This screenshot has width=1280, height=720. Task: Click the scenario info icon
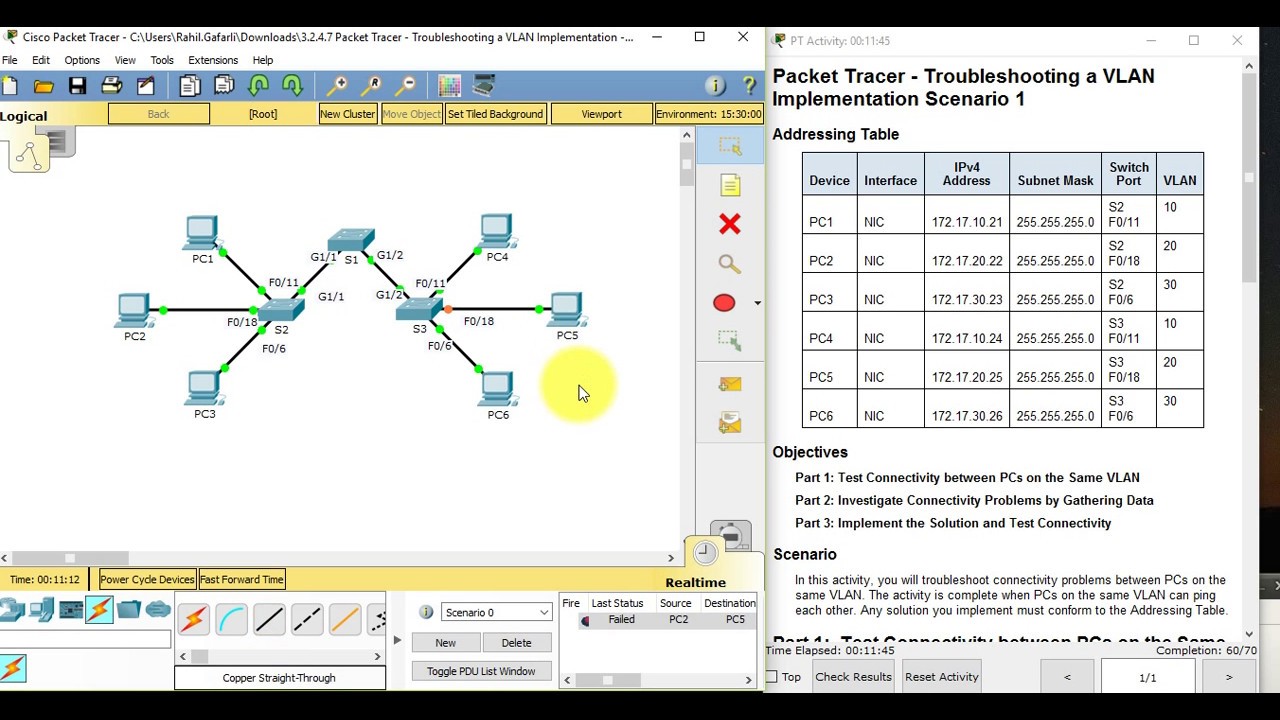[x=426, y=612]
